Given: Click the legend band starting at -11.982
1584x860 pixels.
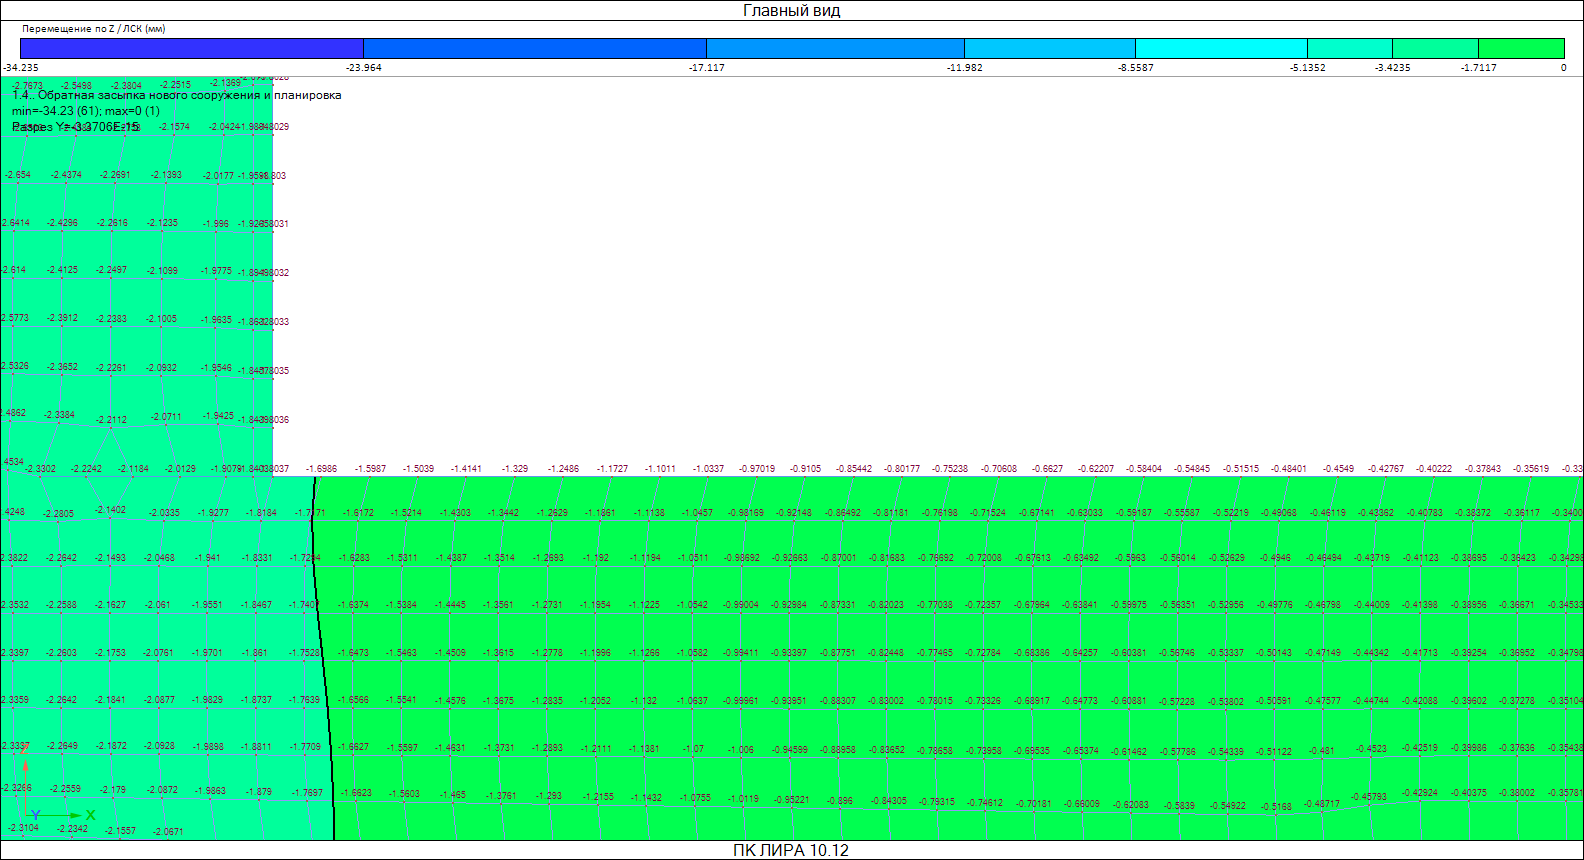Looking at the screenshot, I should [x=1049, y=48].
